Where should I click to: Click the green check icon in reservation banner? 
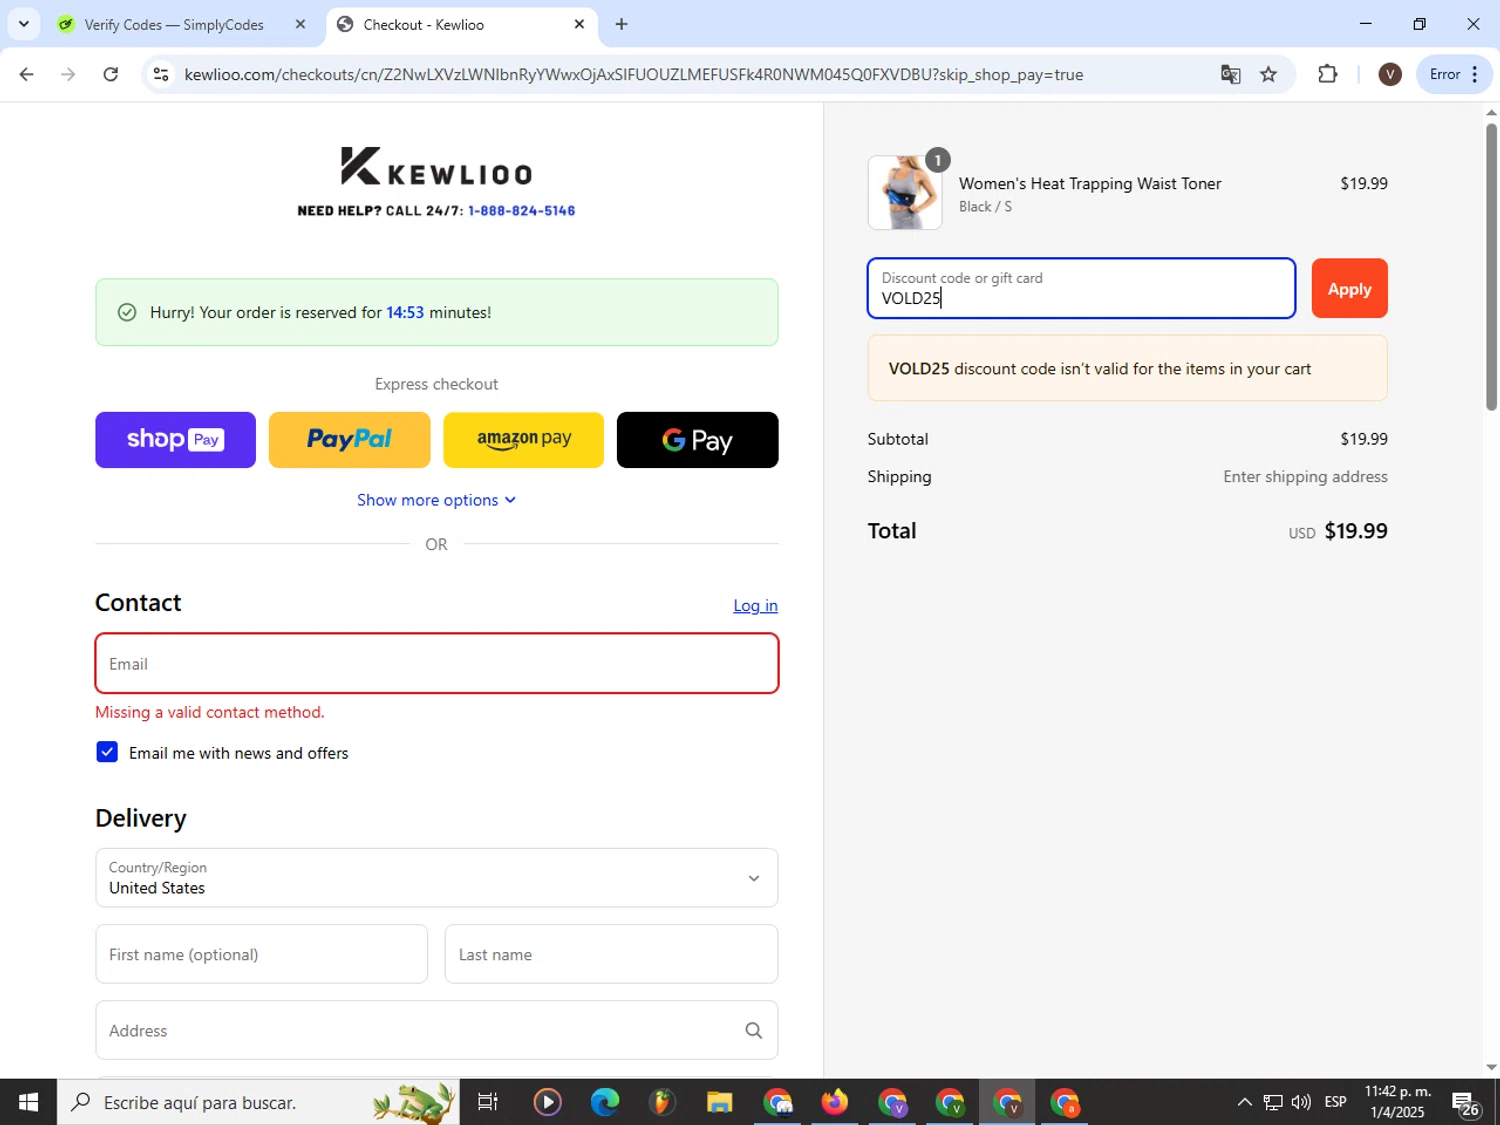(x=127, y=312)
